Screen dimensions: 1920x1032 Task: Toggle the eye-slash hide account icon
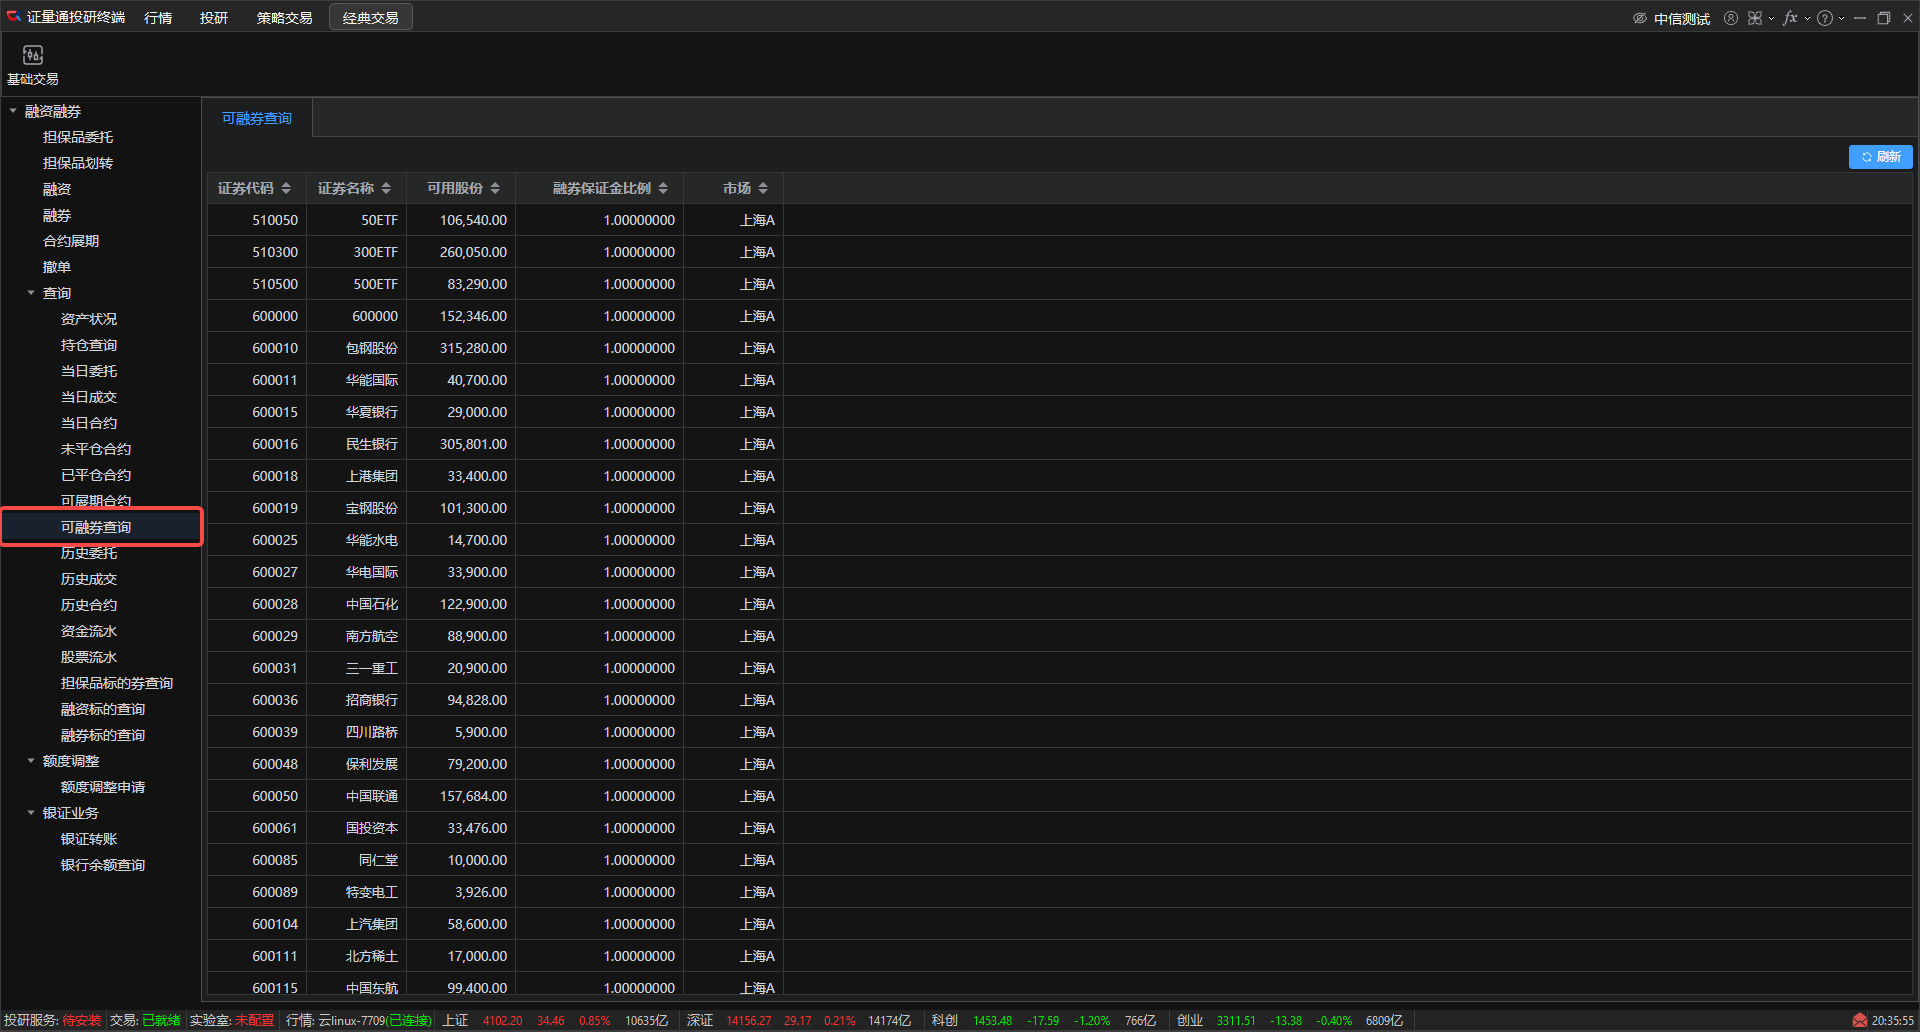(1640, 18)
